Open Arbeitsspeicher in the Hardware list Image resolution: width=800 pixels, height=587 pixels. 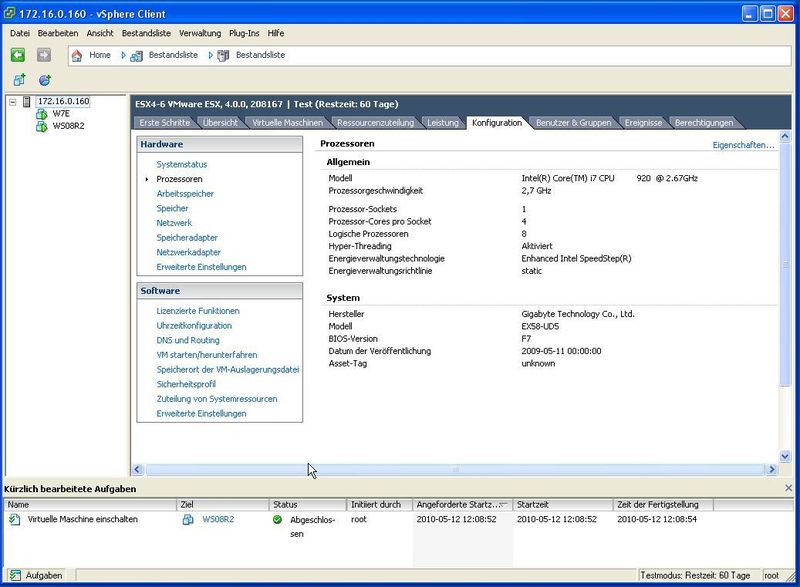185,193
